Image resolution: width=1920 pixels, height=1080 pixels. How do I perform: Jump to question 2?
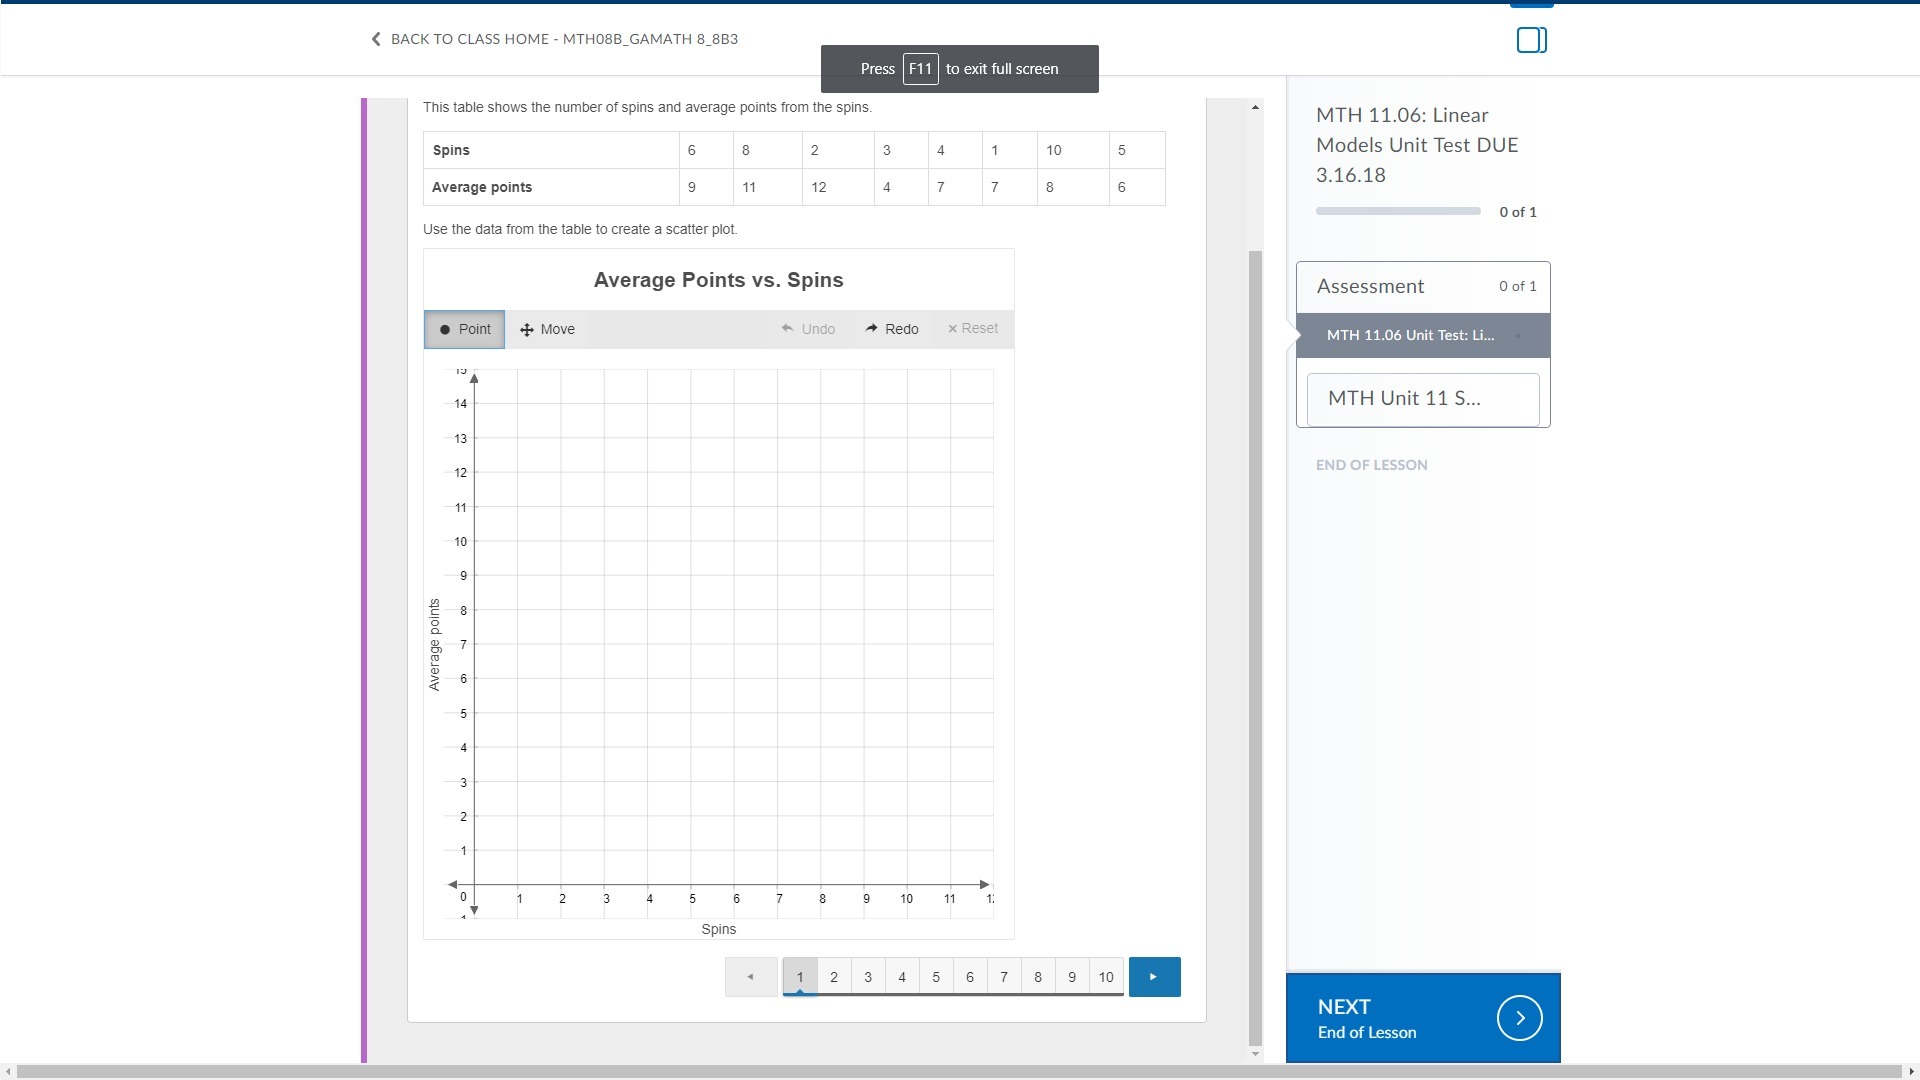coord(834,977)
